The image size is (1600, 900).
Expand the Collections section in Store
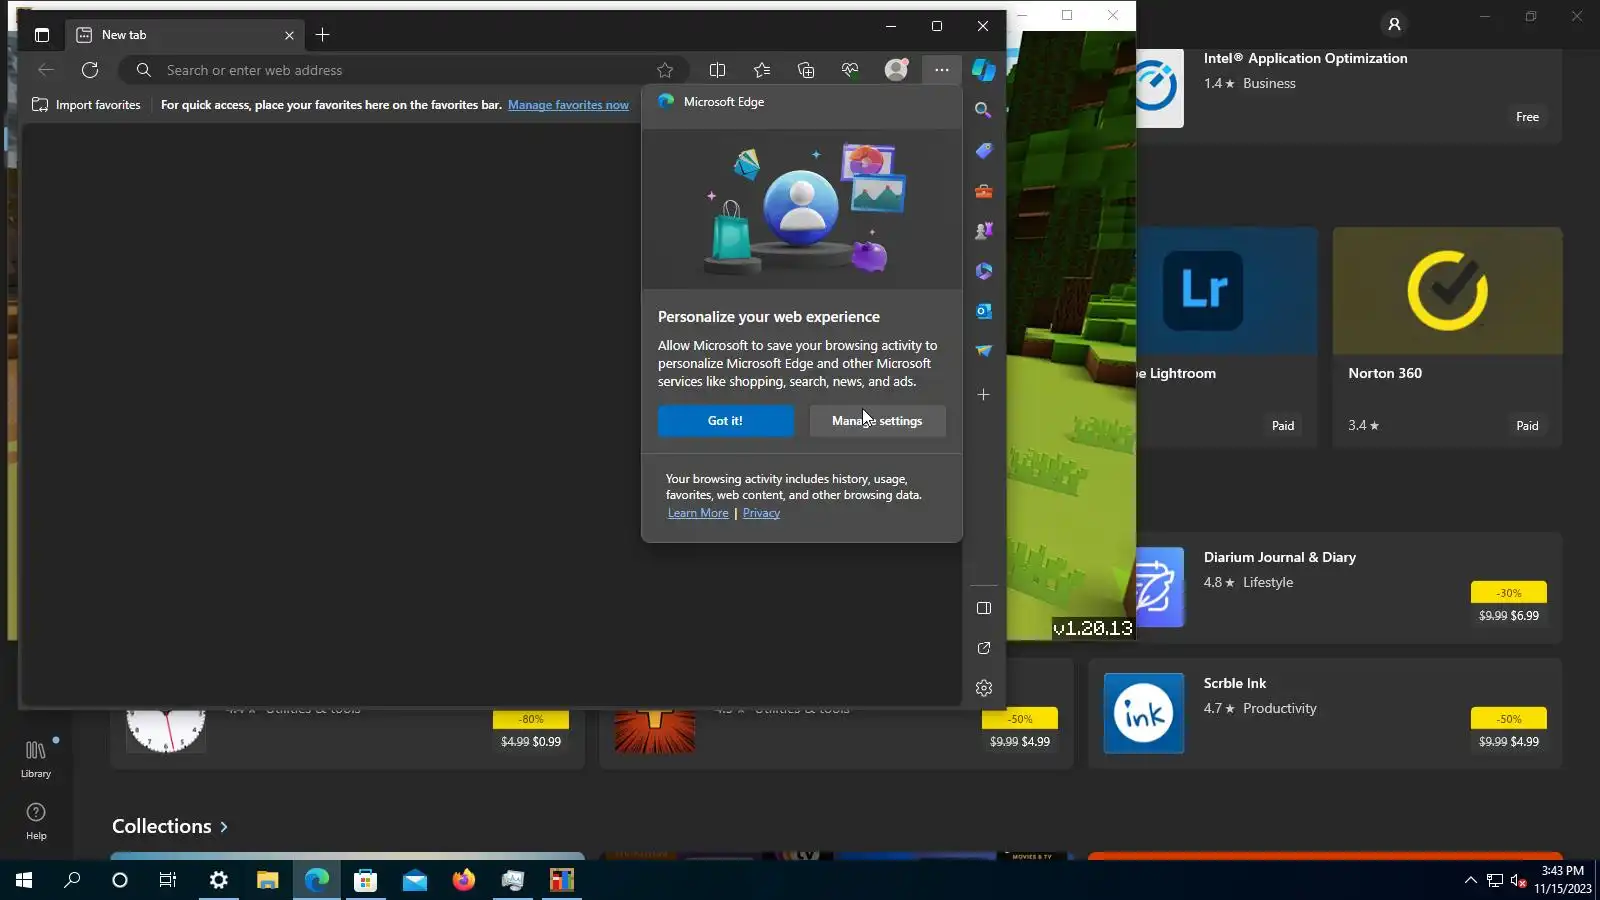coord(170,826)
